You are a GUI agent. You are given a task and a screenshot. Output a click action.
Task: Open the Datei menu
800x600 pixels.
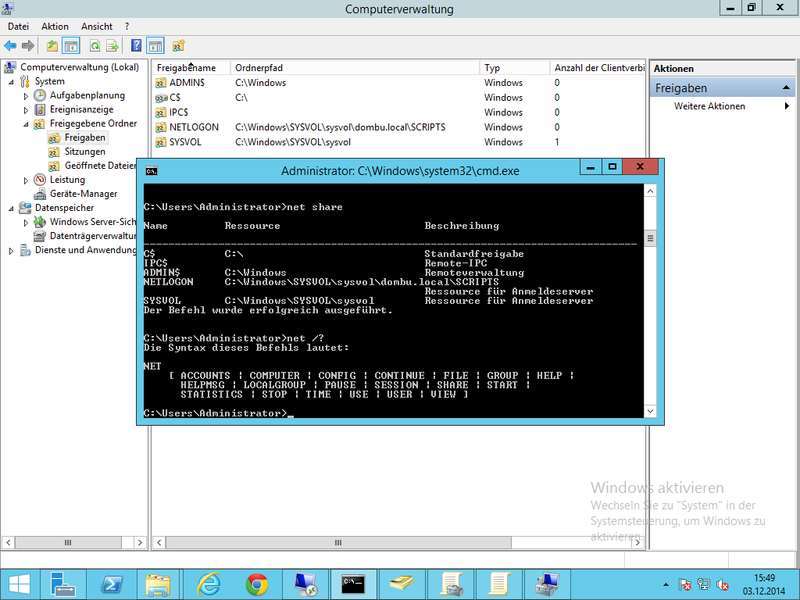(18, 26)
